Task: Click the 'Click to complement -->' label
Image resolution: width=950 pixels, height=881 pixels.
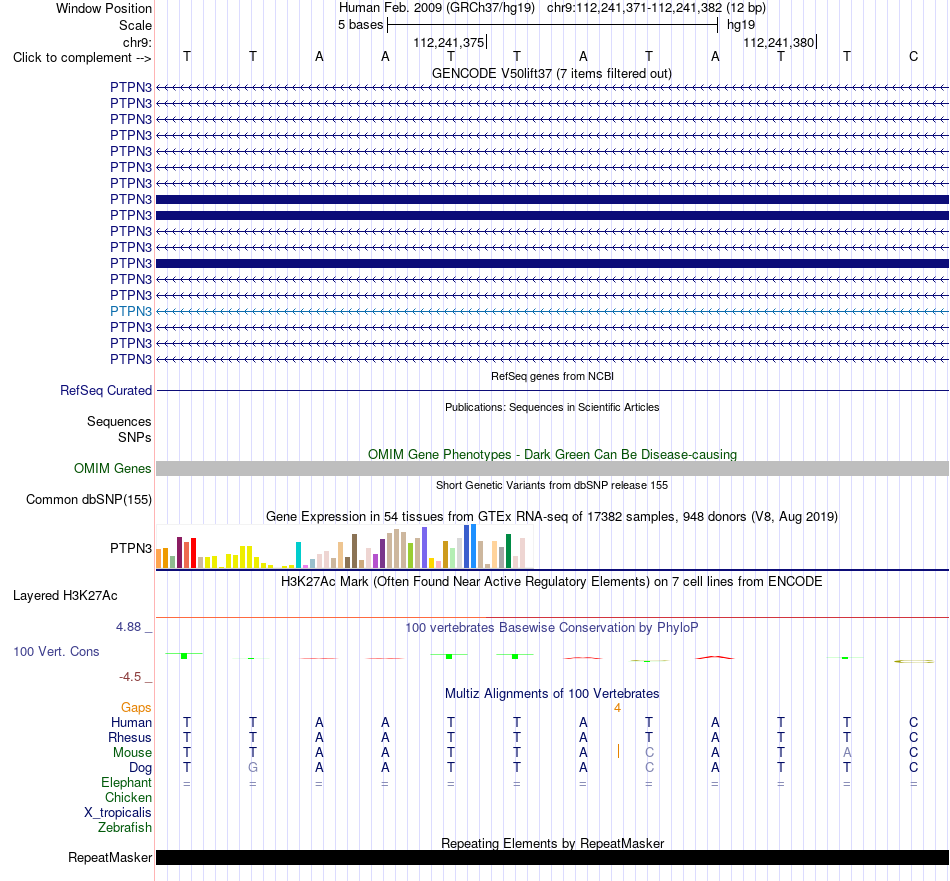Action: 82,58
